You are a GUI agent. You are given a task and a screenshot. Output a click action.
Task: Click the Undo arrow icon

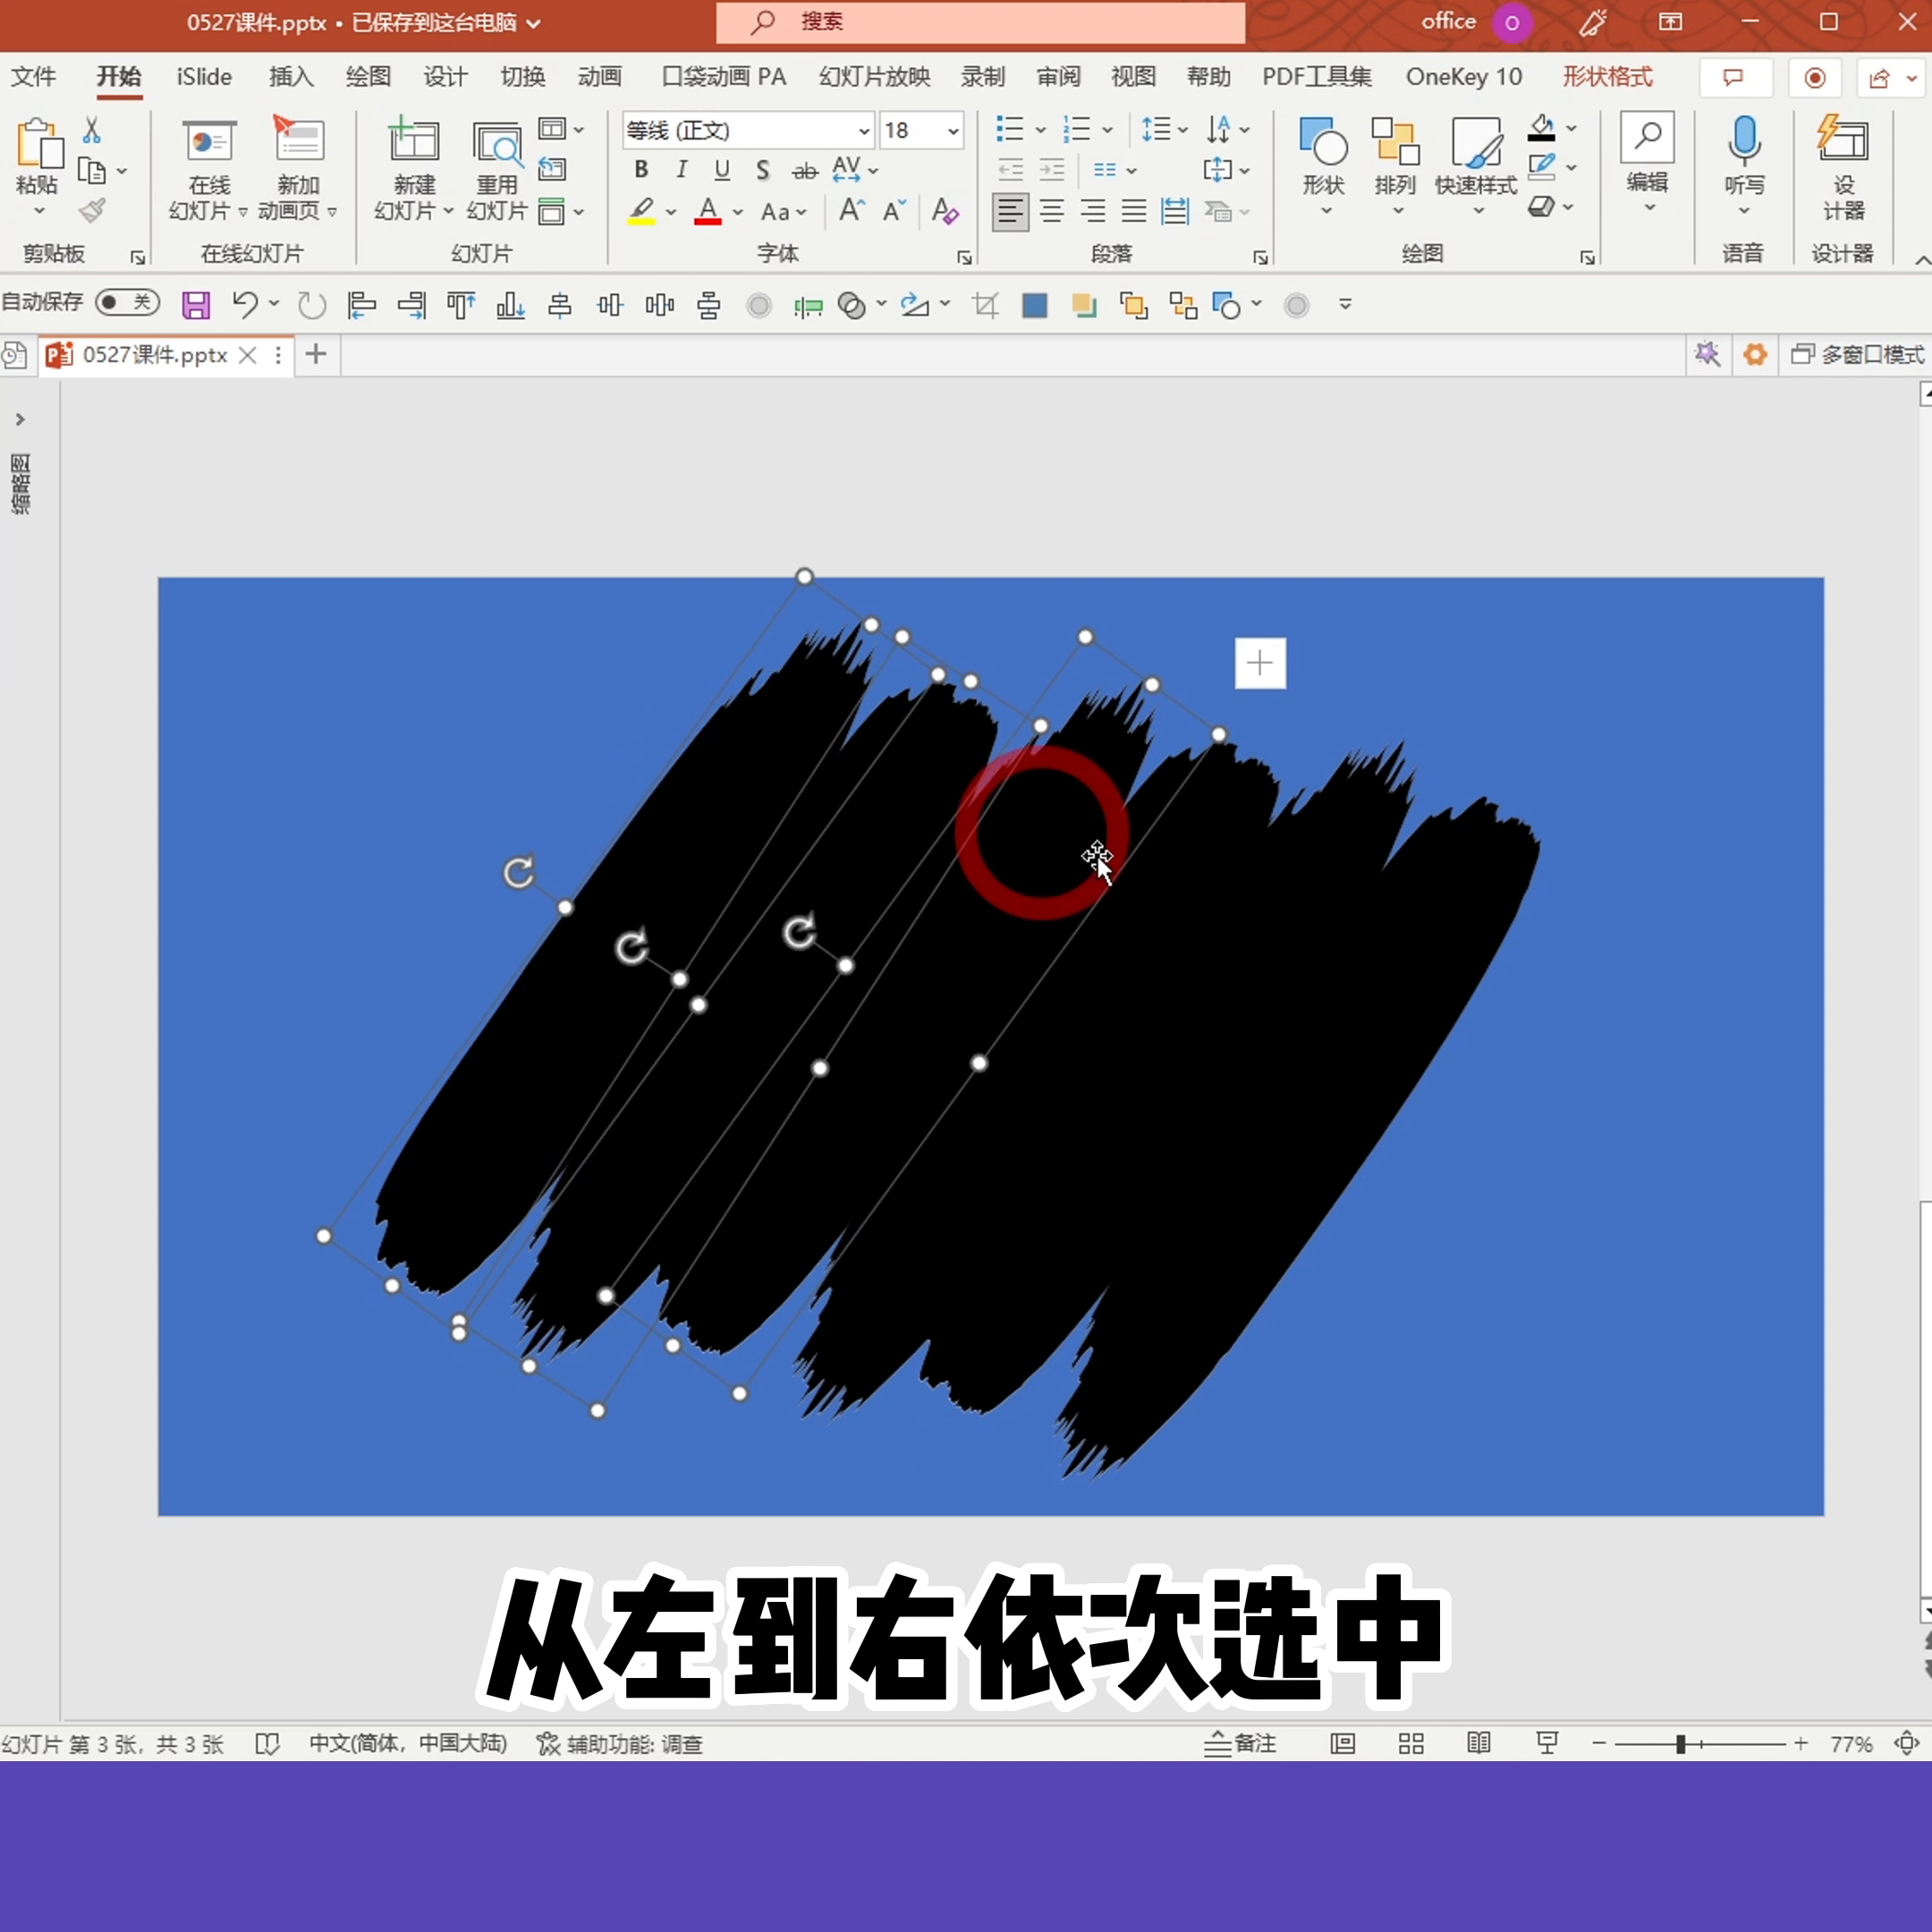click(245, 304)
